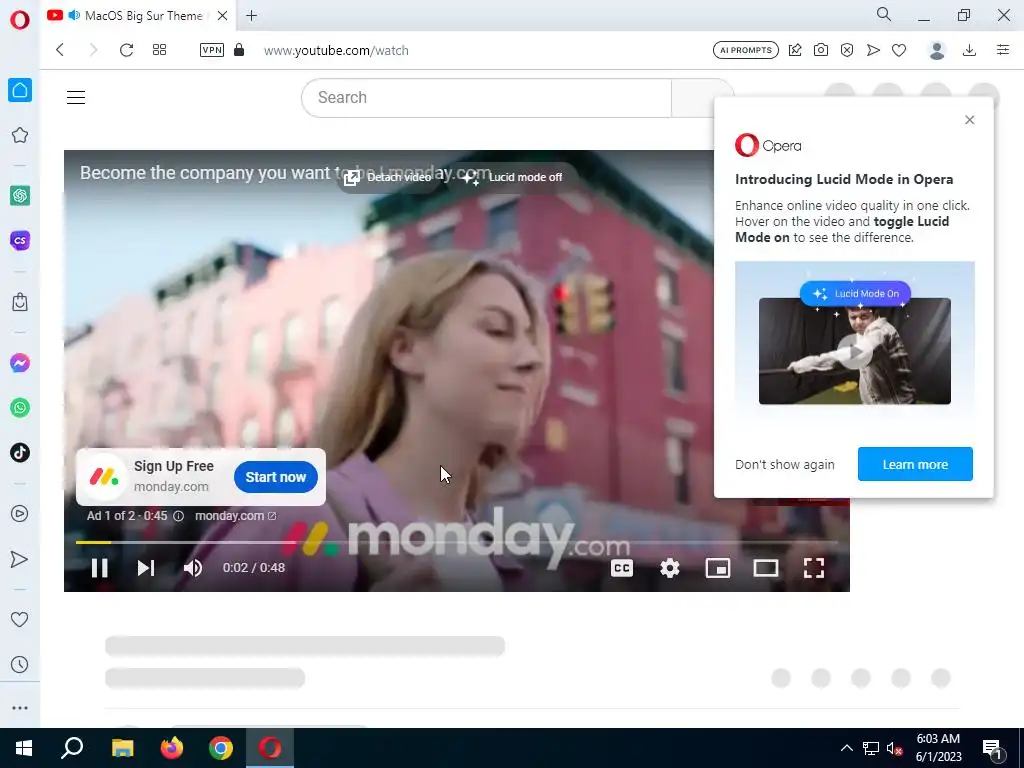Screen dimensions: 1024x768
Task: Mute the tab via speaker icon
Action: [x=74, y=15]
